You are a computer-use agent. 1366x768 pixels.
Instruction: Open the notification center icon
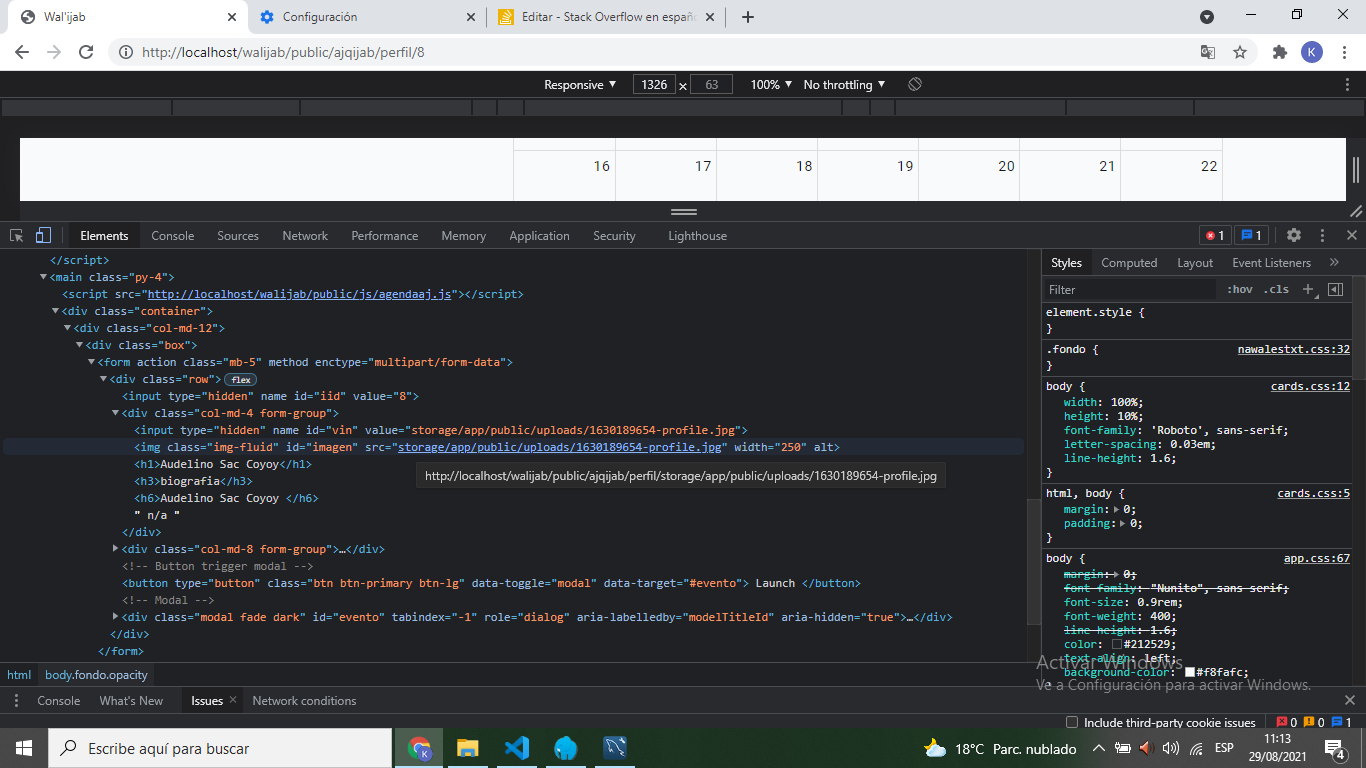pyautogui.click(x=1335, y=748)
